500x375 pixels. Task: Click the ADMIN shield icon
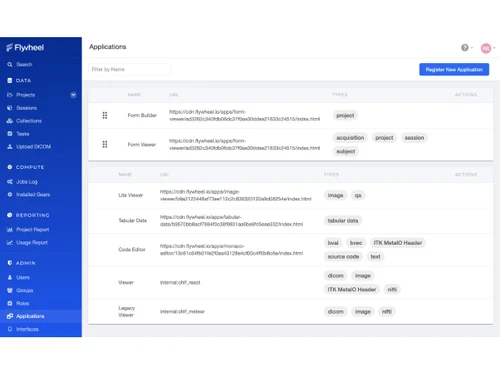10,263
